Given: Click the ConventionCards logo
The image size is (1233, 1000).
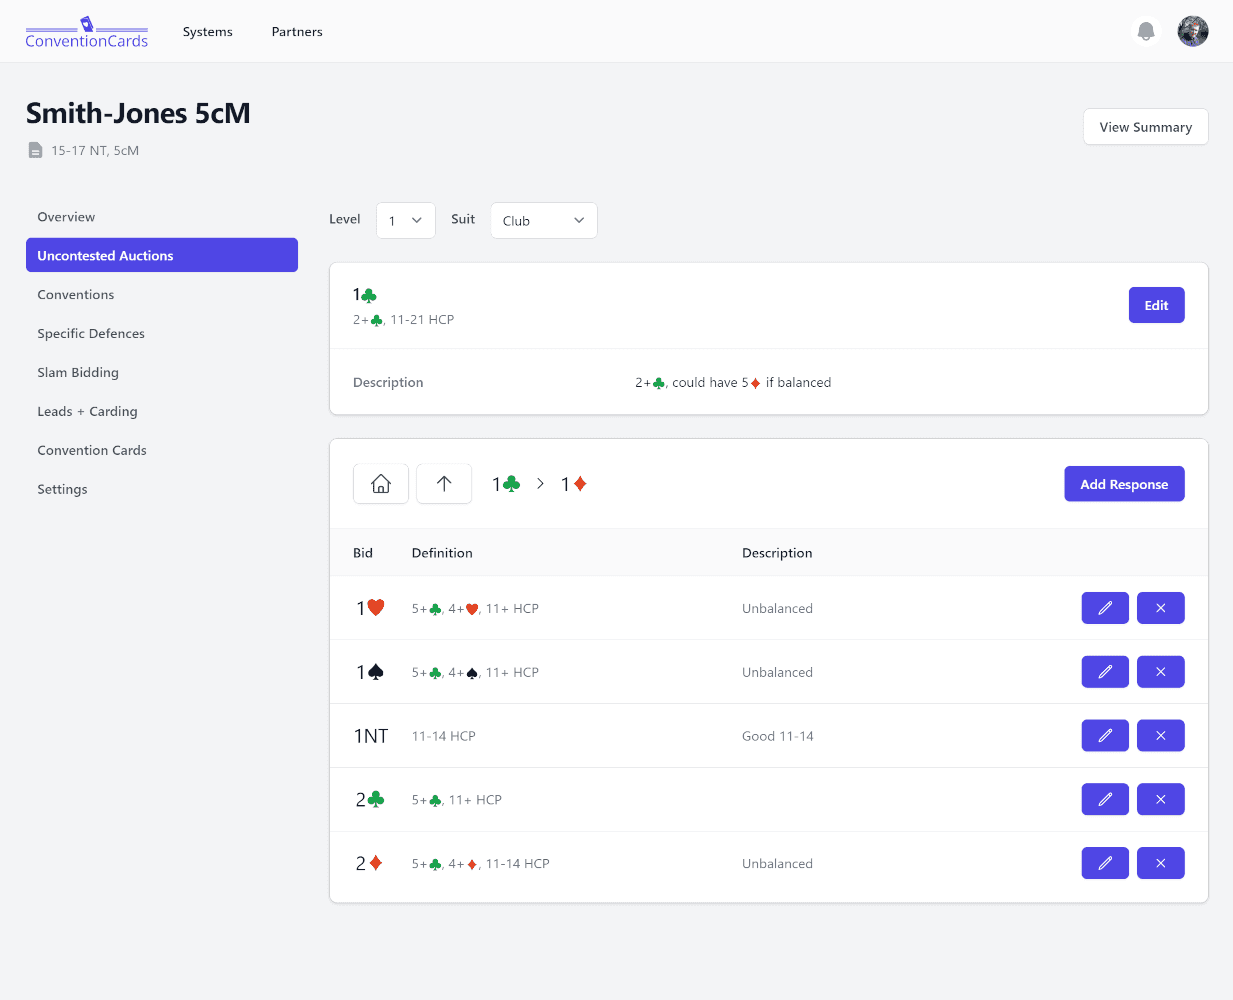Looking at the screenshot, I should point(87,32).
